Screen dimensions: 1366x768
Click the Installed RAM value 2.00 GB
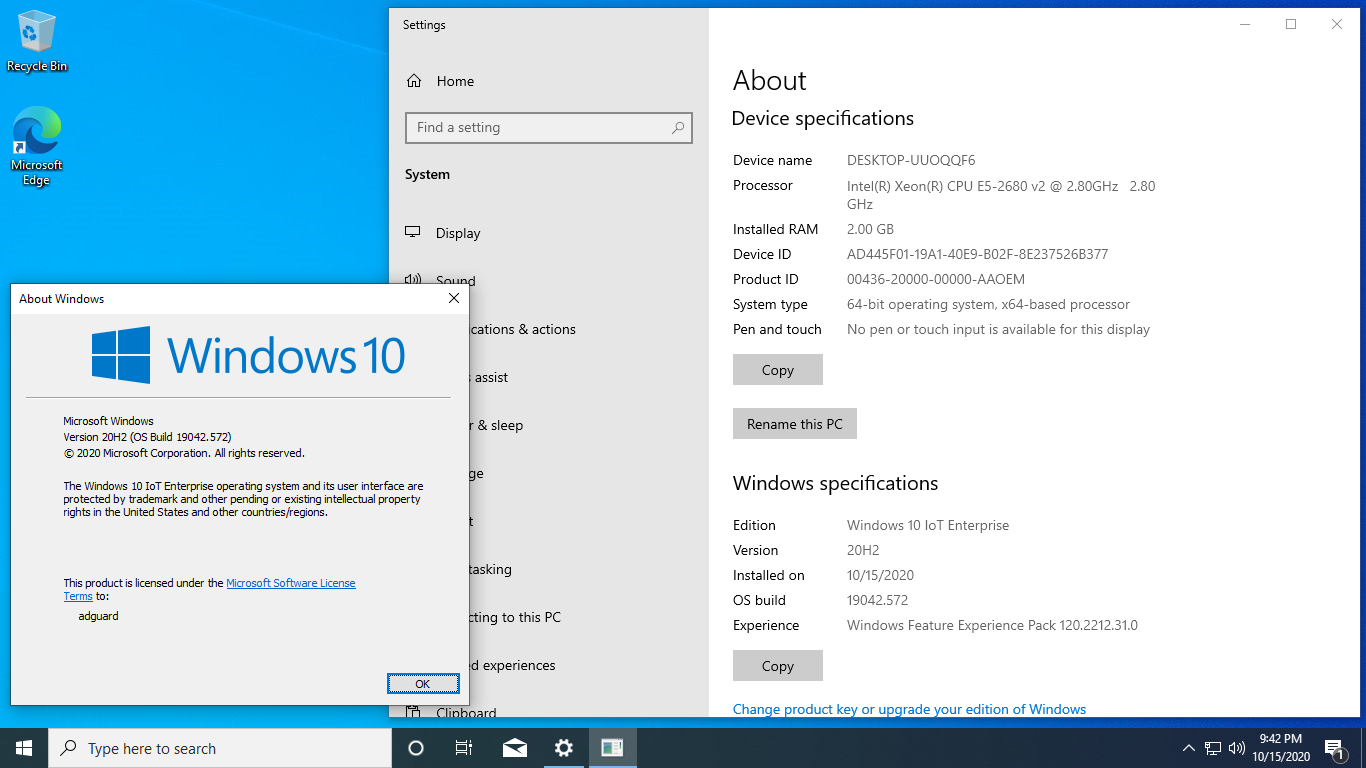(870, 229)
